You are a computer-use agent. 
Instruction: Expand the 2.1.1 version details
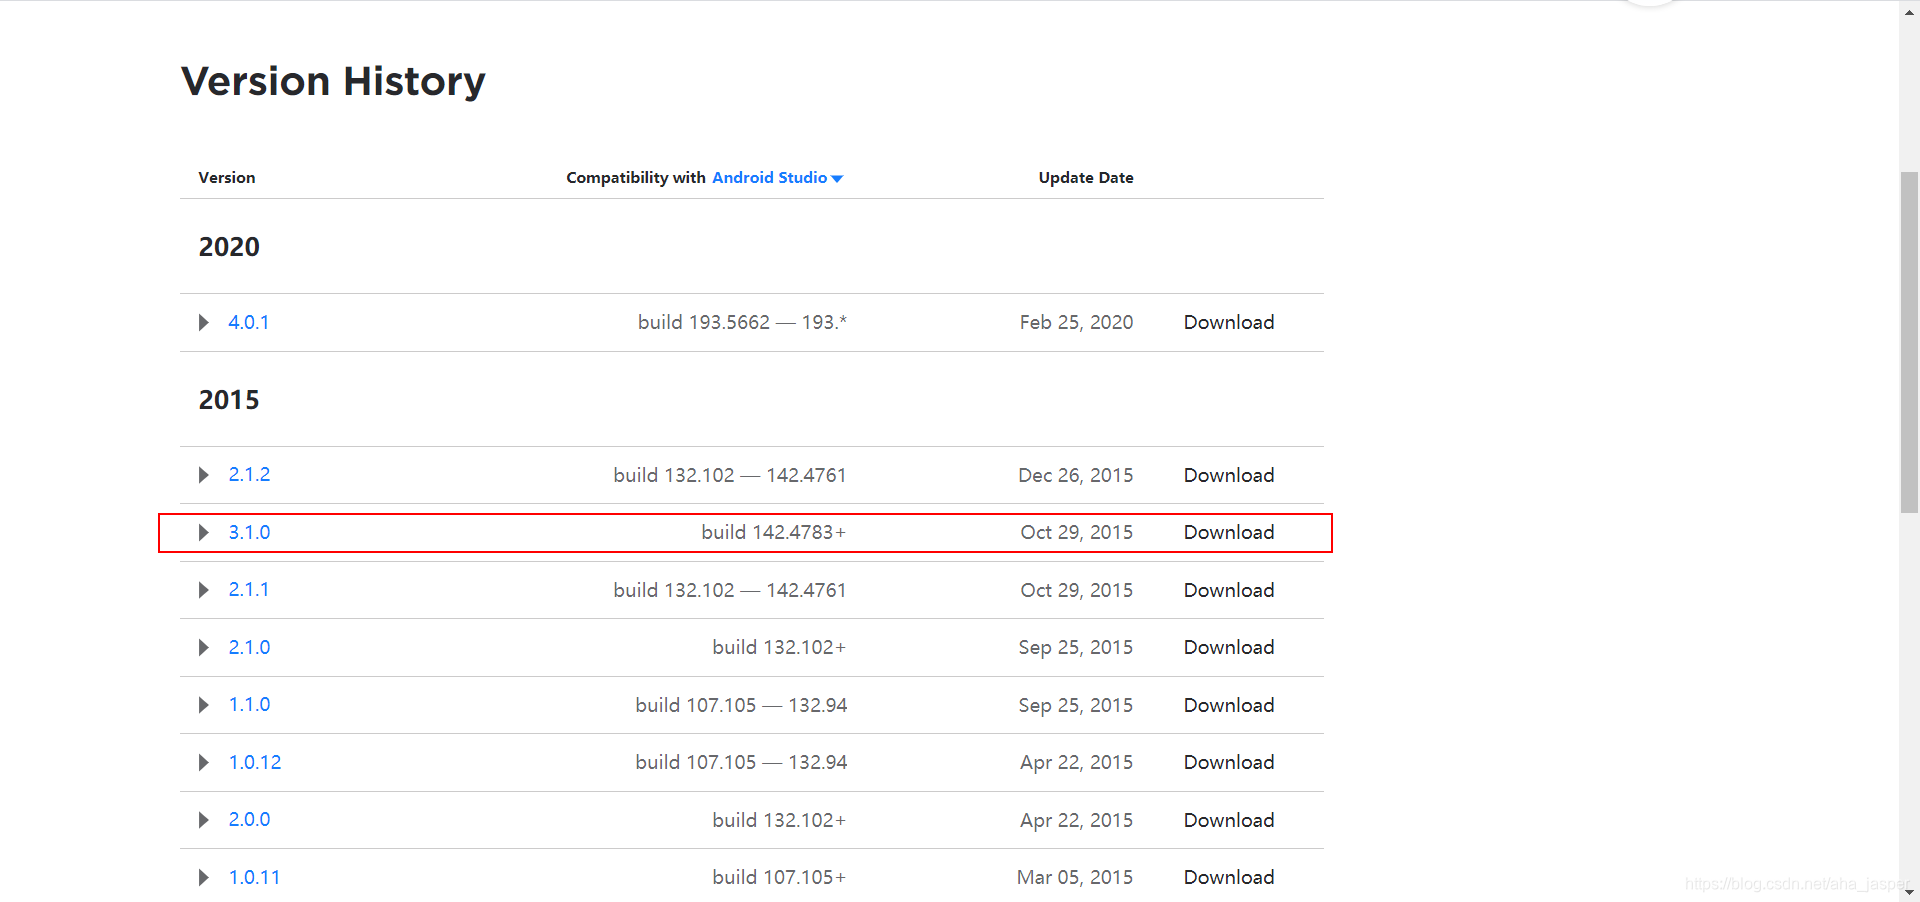click(x=204, y=590)
